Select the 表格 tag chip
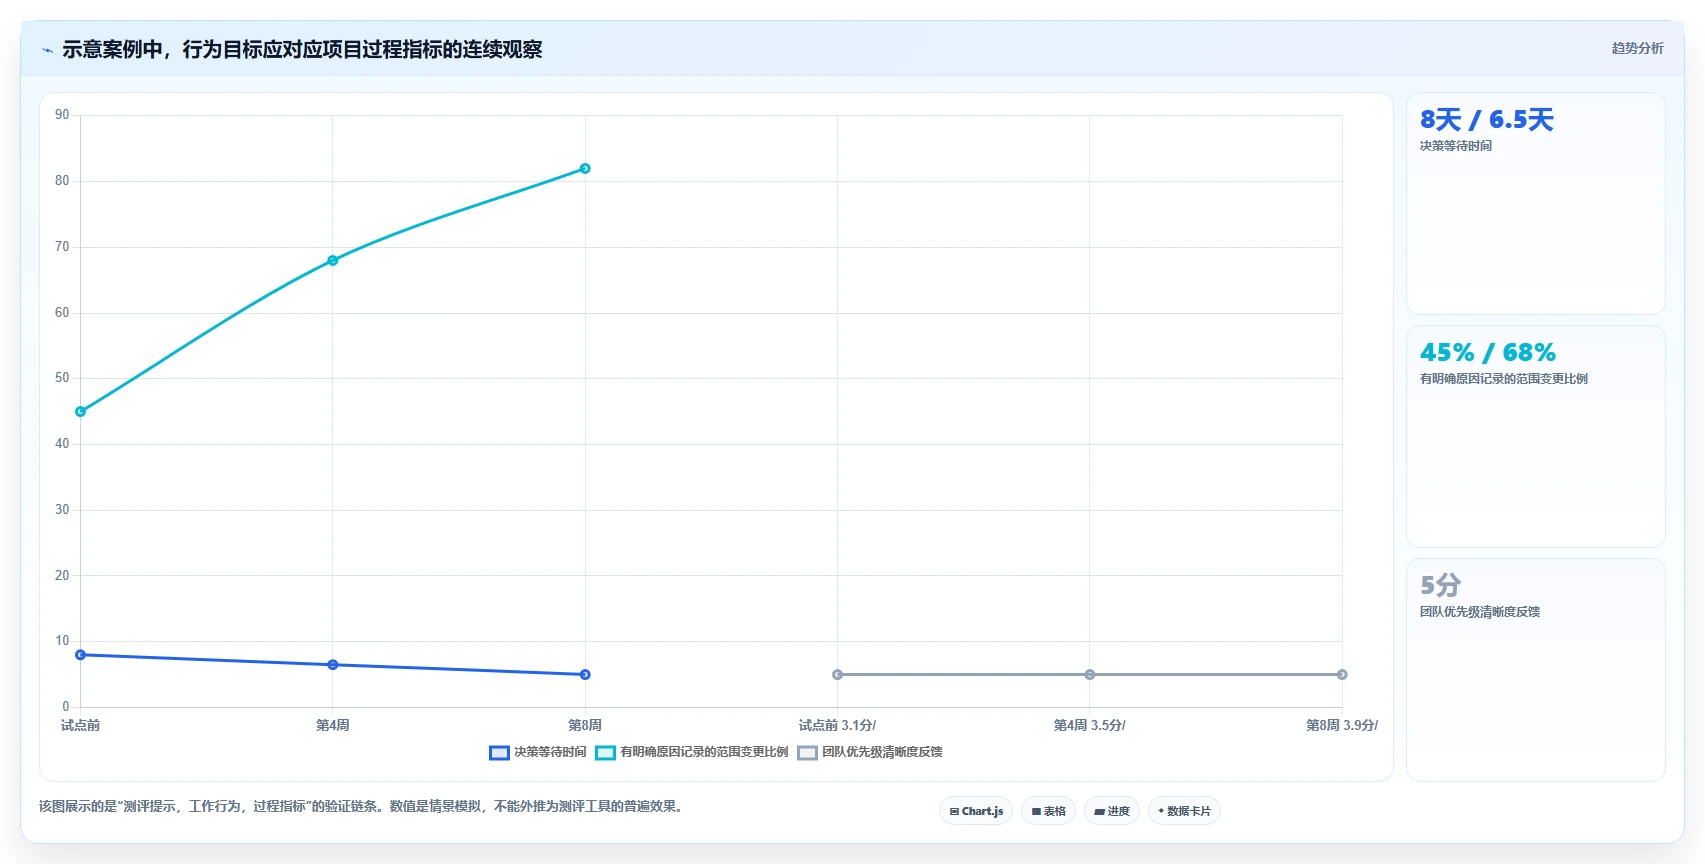 [x=1048, y=811]
